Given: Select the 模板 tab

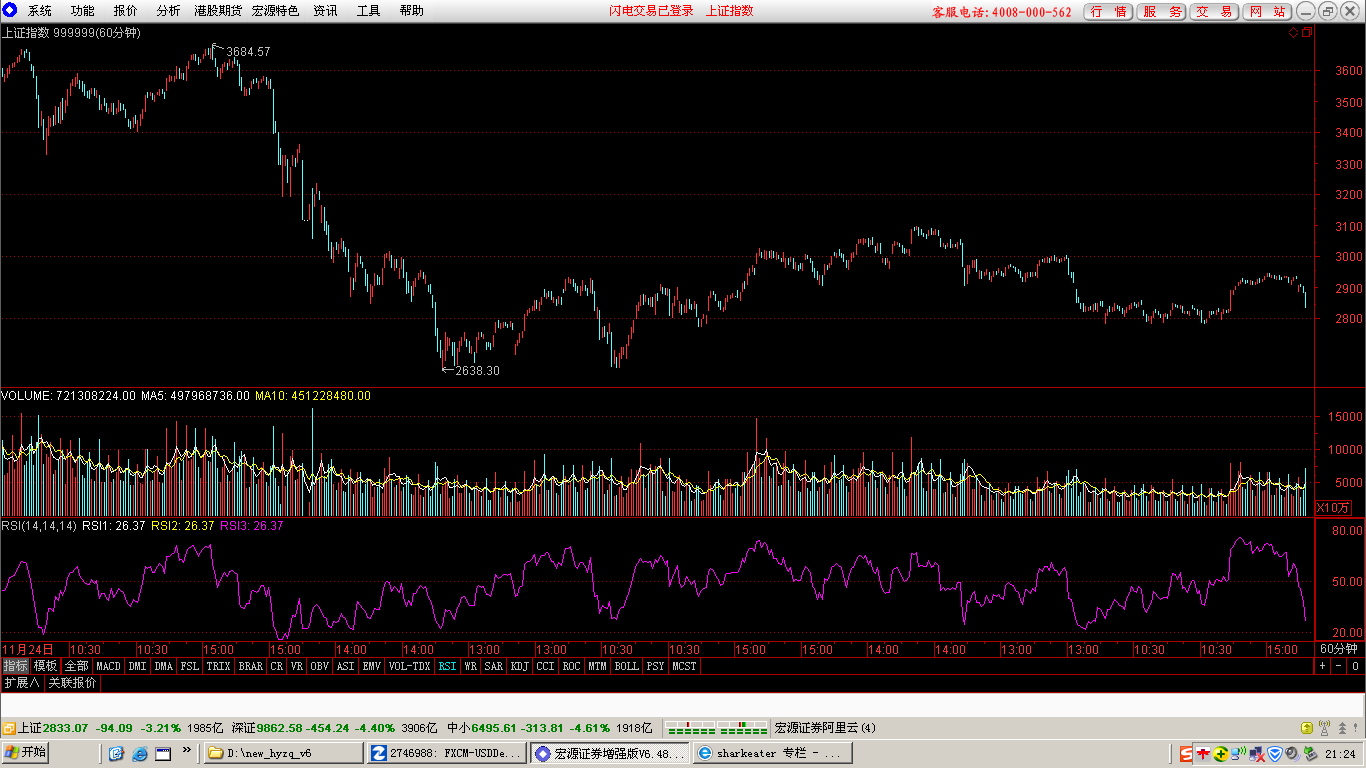Looking at the screenshot, I should point(45,666).
